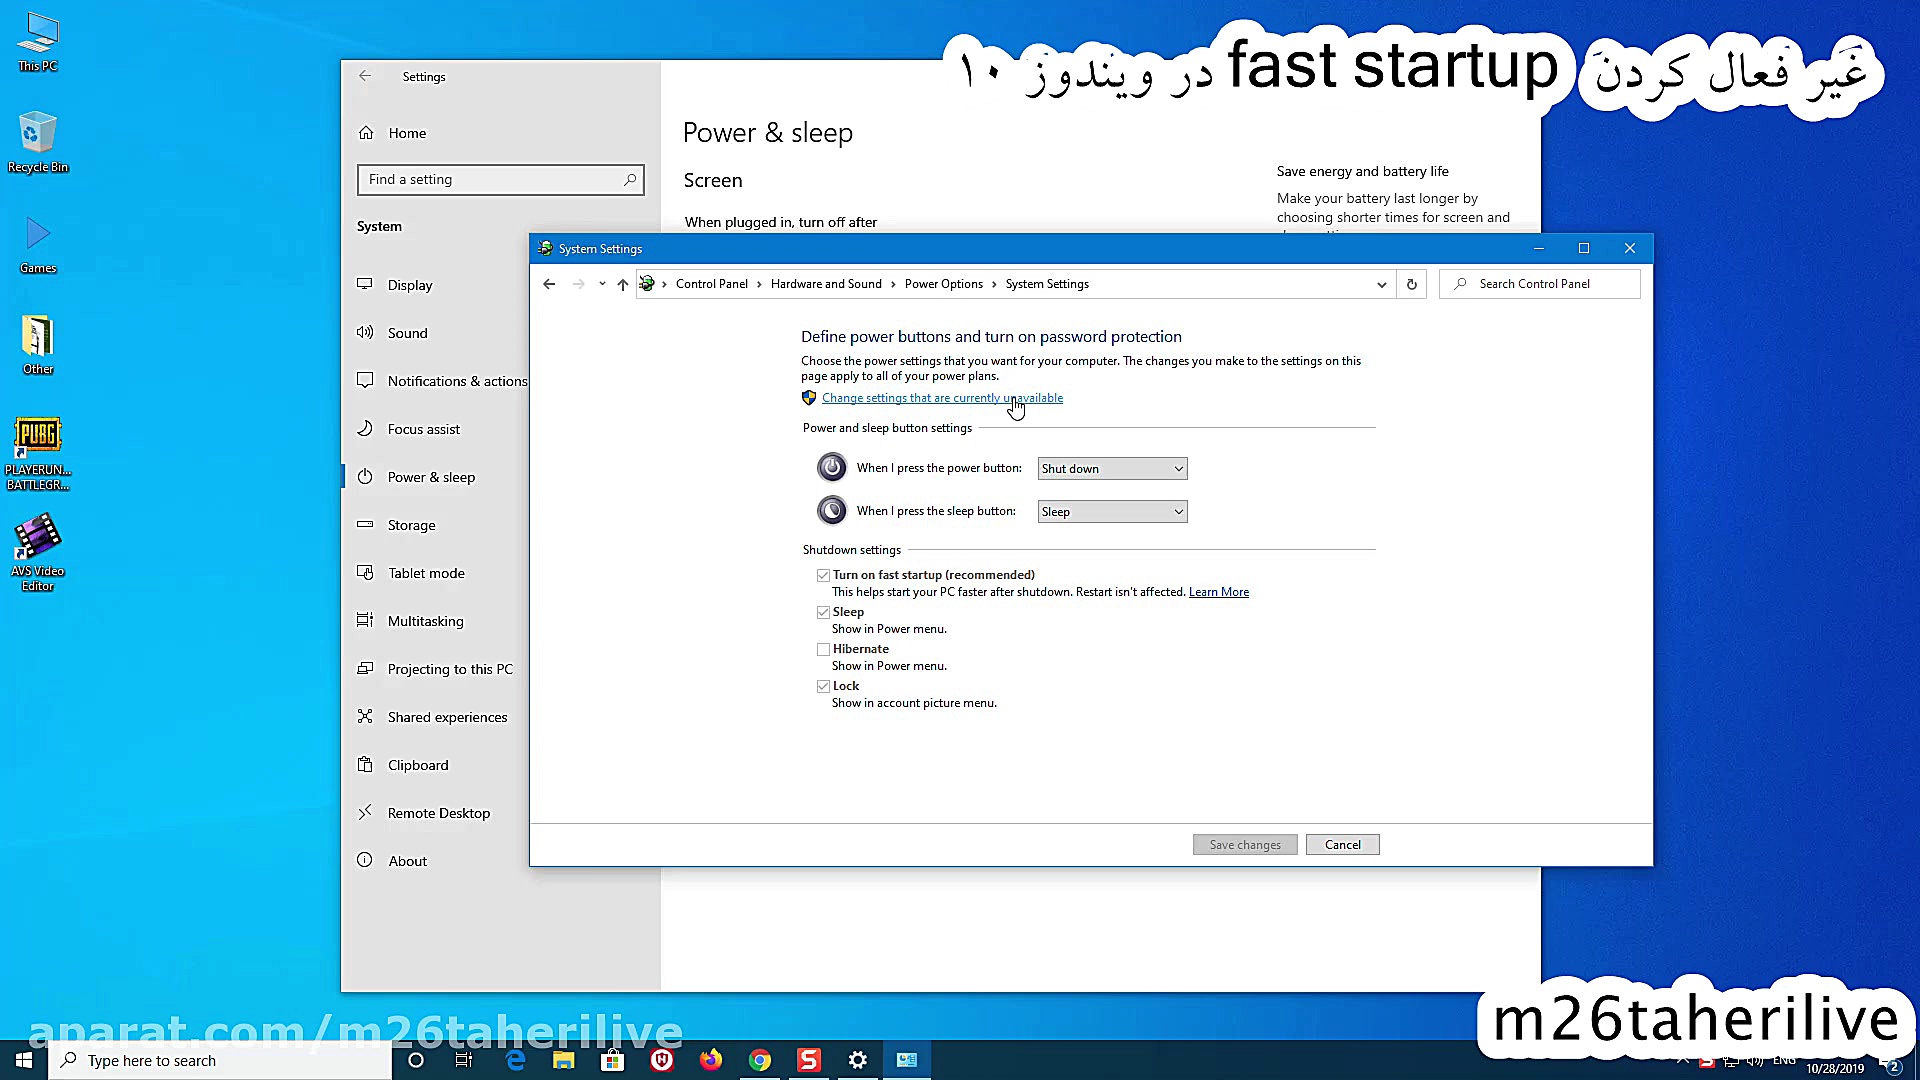Click Change settings that are currently unavailable

[942, 397]
